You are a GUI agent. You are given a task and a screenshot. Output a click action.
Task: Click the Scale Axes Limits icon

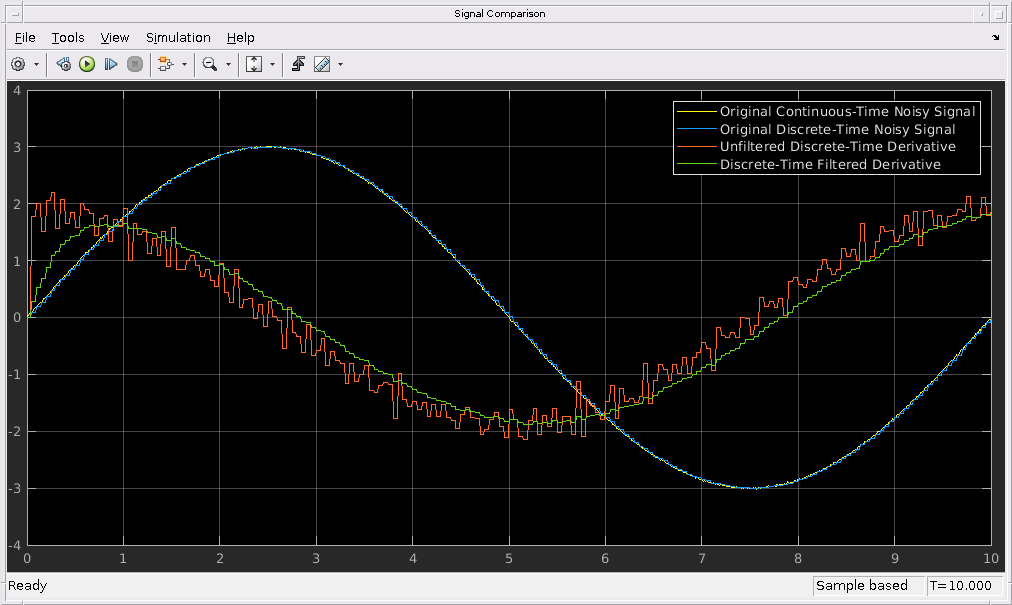coord(253,64)
